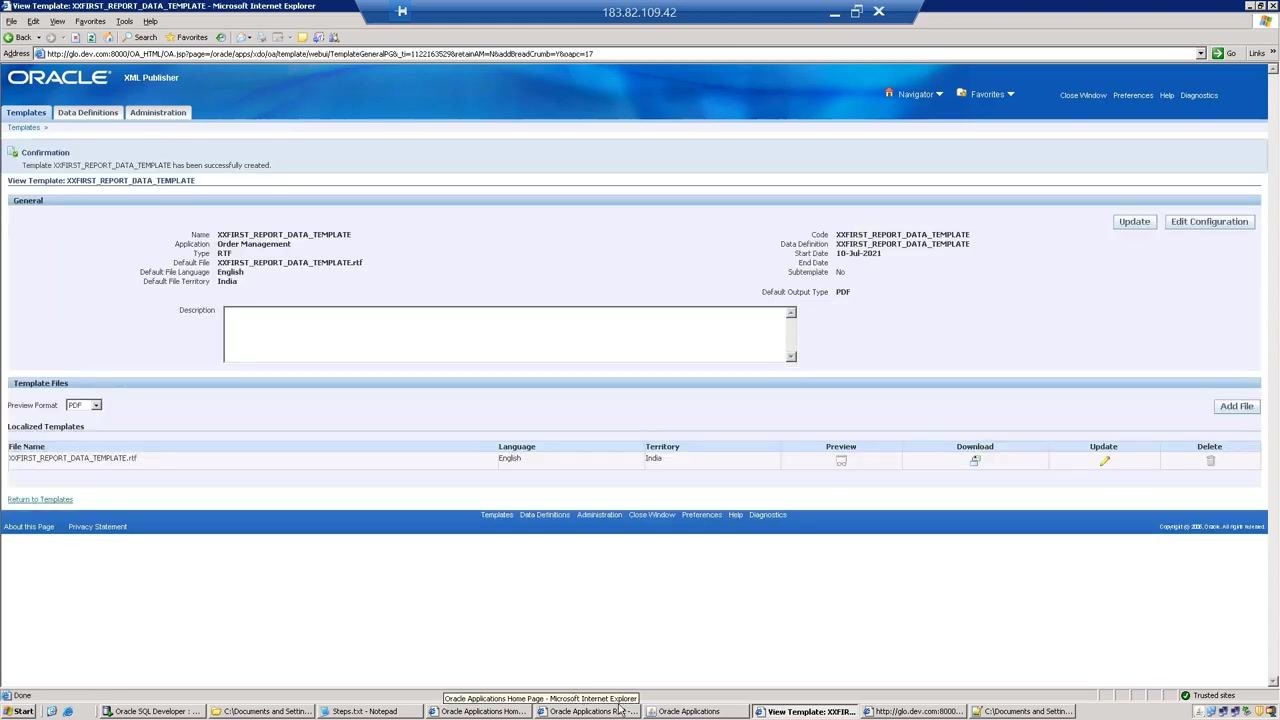Click Show Desktop quick launch icon
Screen dimensions: 1280x720
pyautogui.click(x=52, y=711)
